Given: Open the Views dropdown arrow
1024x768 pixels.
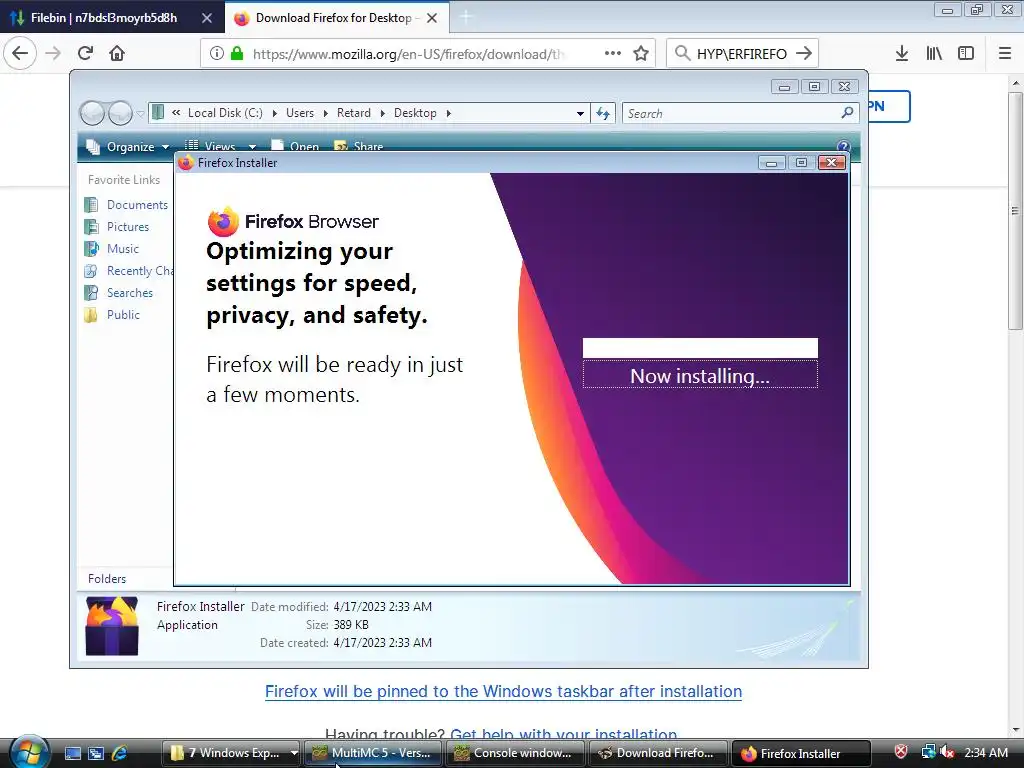Looking at the screenshot, I should (252, 147).
